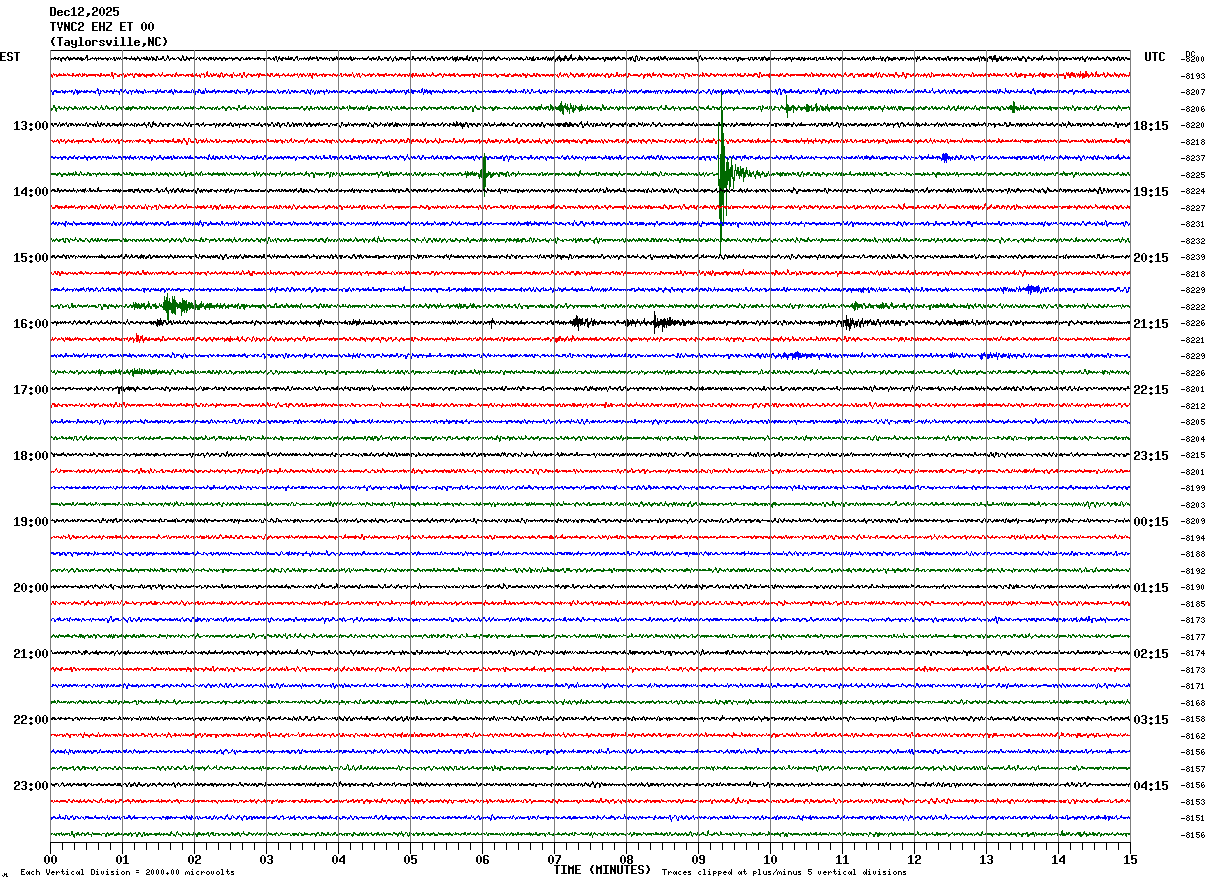Viewport: 1210px width, 886px height.
Task: Click the 15 minute tick label
Action: (x=1129, y=859)
